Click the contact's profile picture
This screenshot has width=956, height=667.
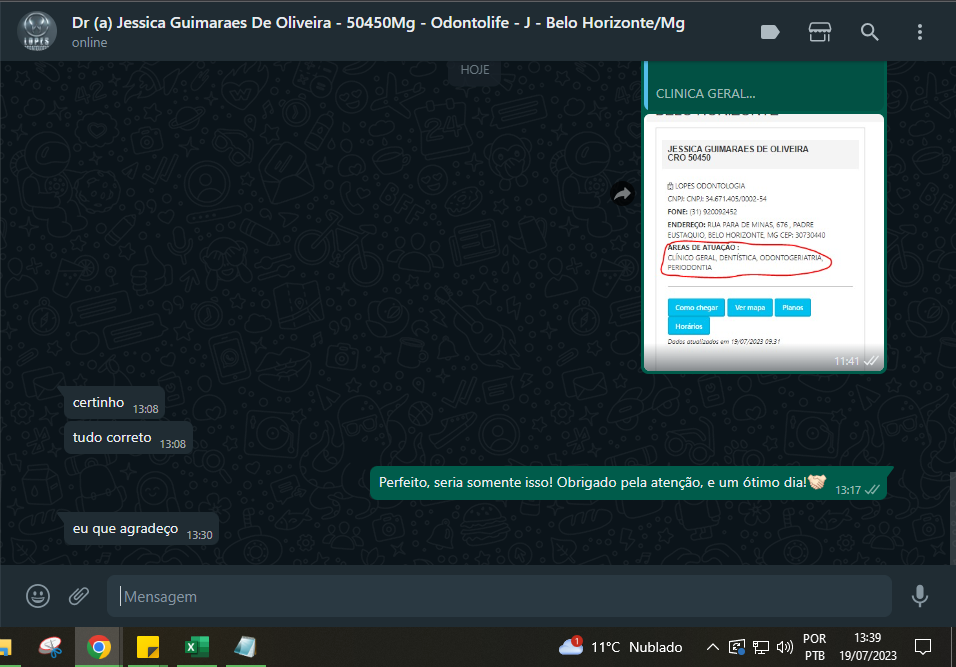click(x=38, y=32)
